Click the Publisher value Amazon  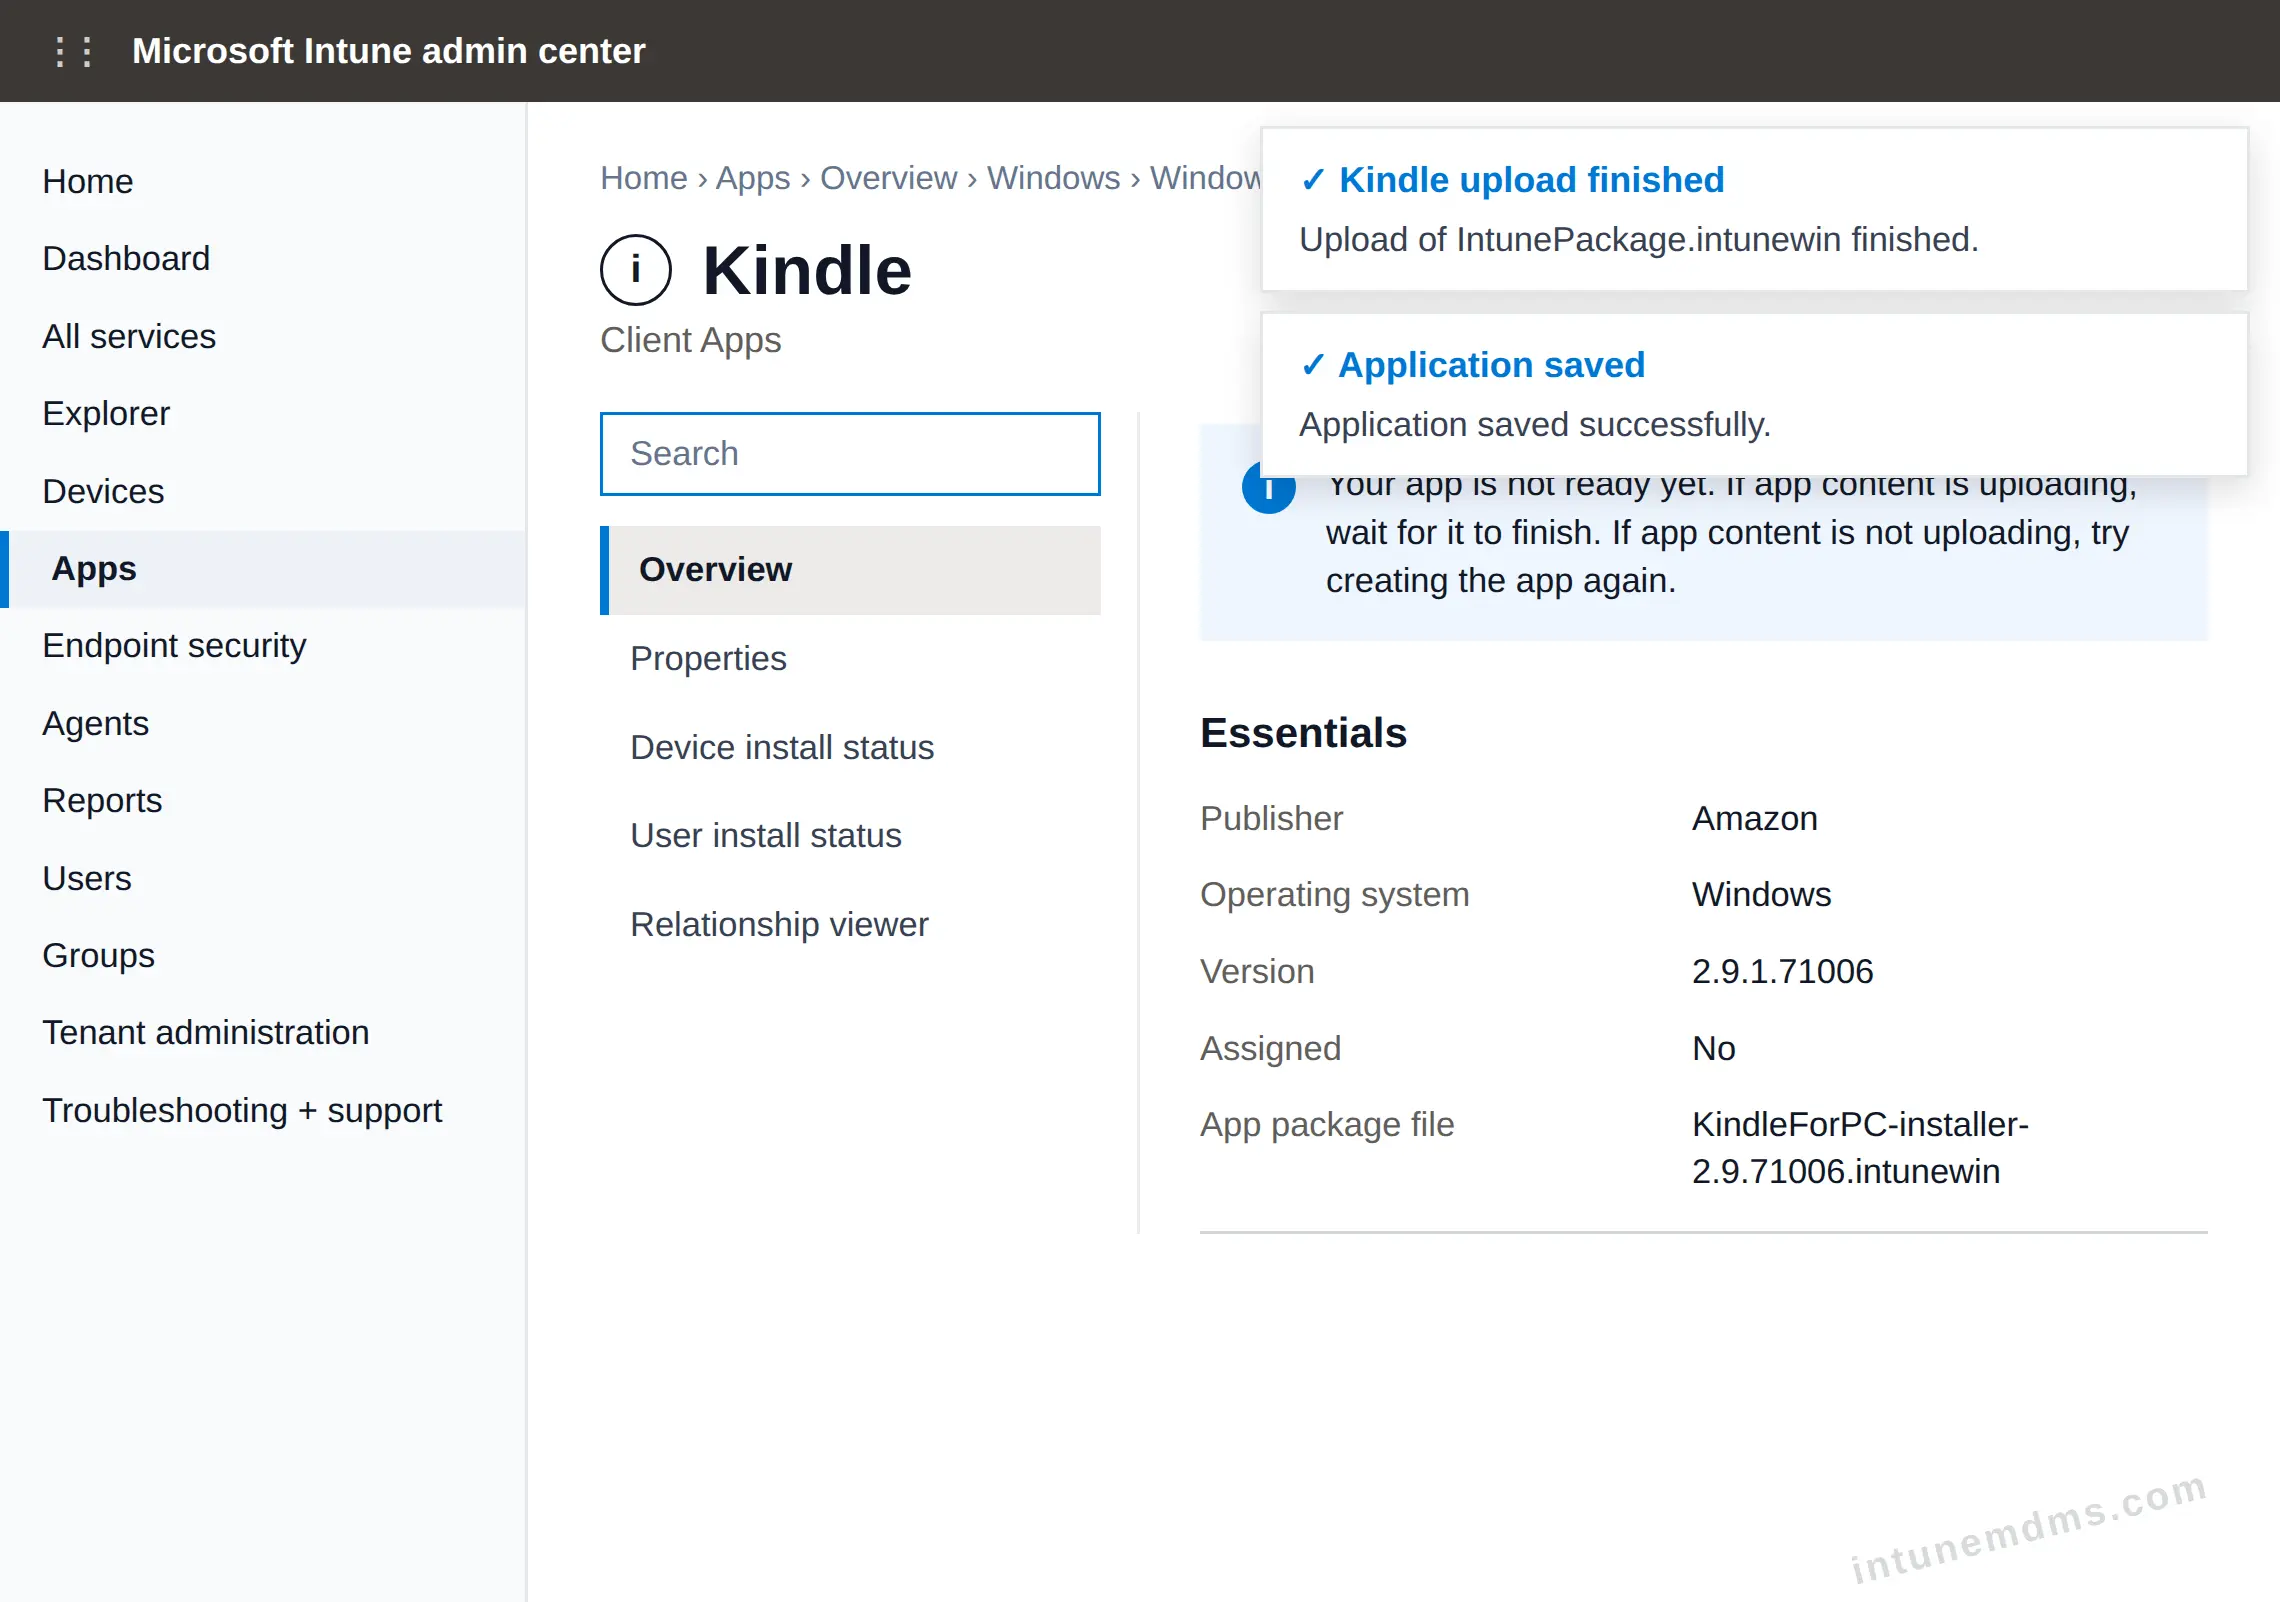pos(1754,819)
